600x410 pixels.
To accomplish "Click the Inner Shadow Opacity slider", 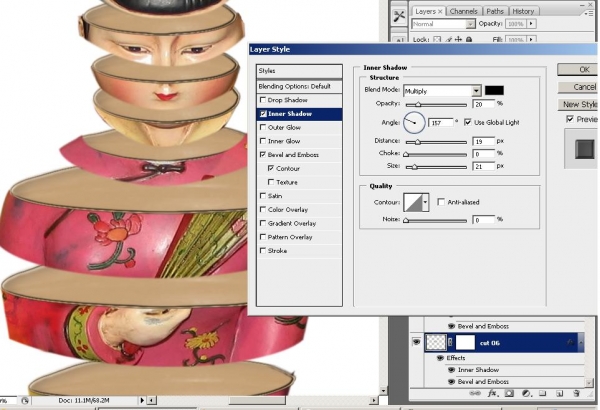I will (x=436, y=104).
